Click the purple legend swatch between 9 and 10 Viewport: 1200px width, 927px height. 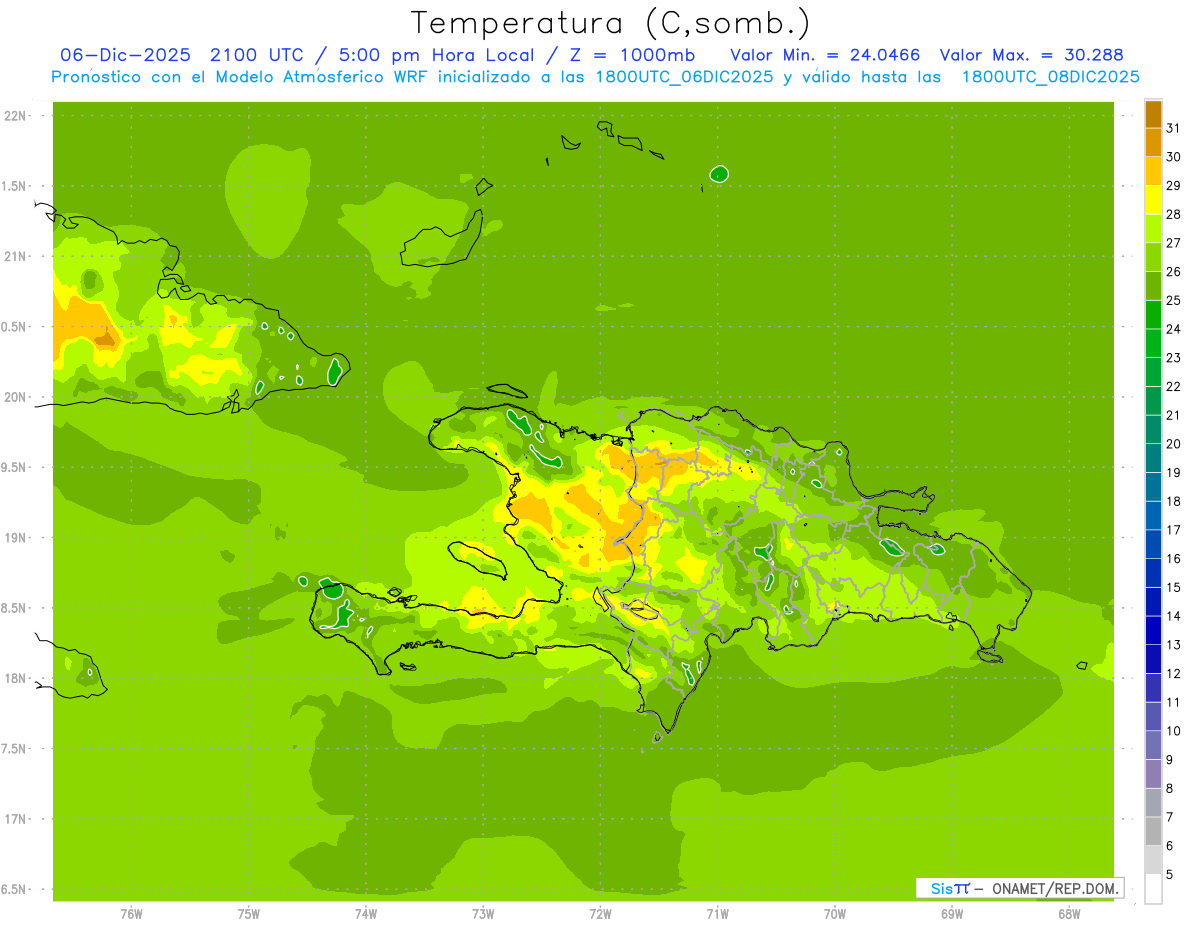point(1153,745)
